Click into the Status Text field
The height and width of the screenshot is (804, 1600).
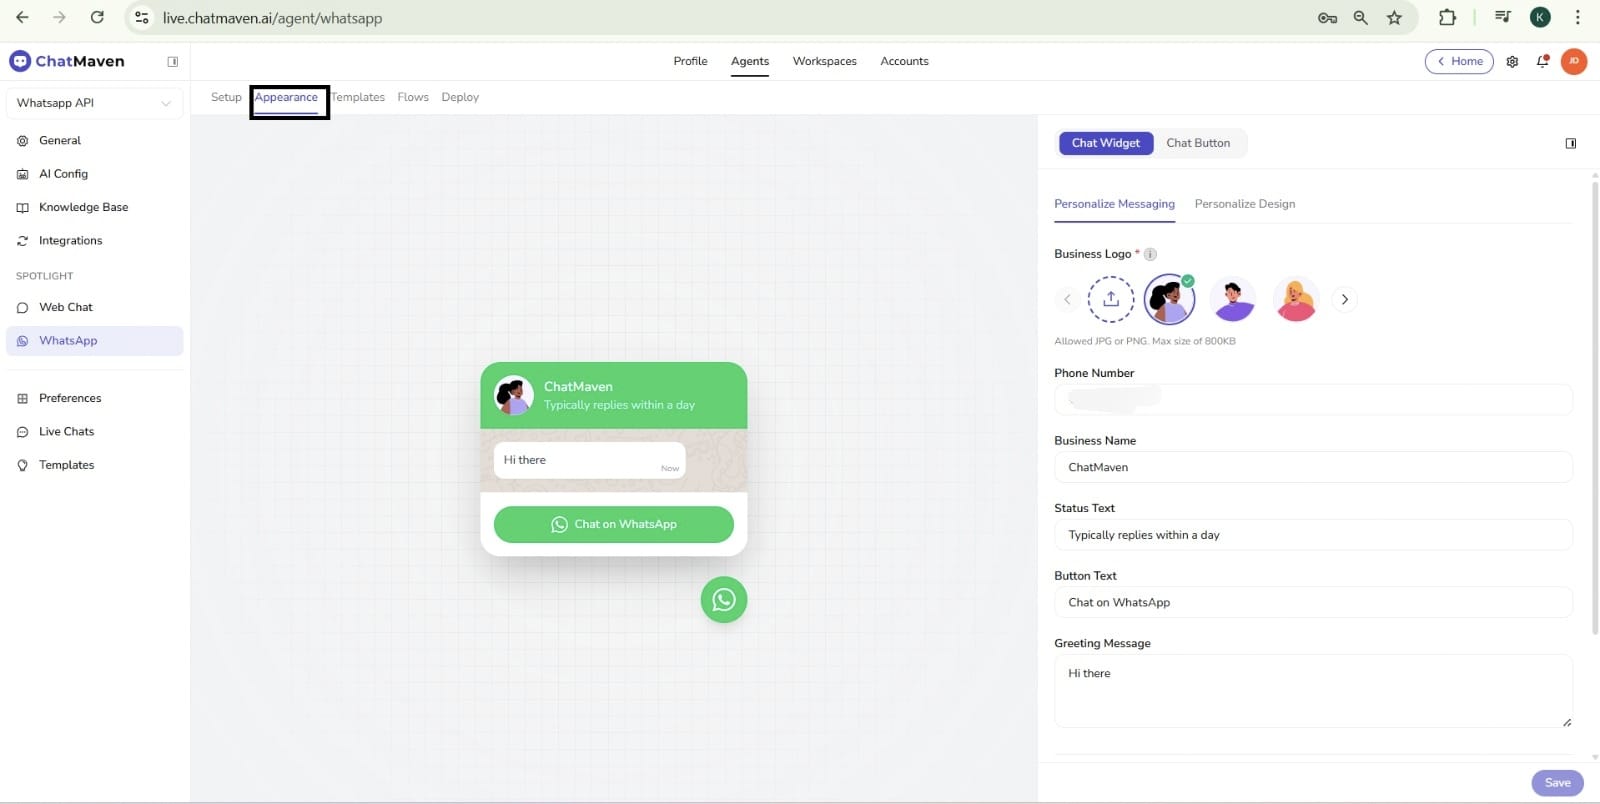pos(1312,535)
